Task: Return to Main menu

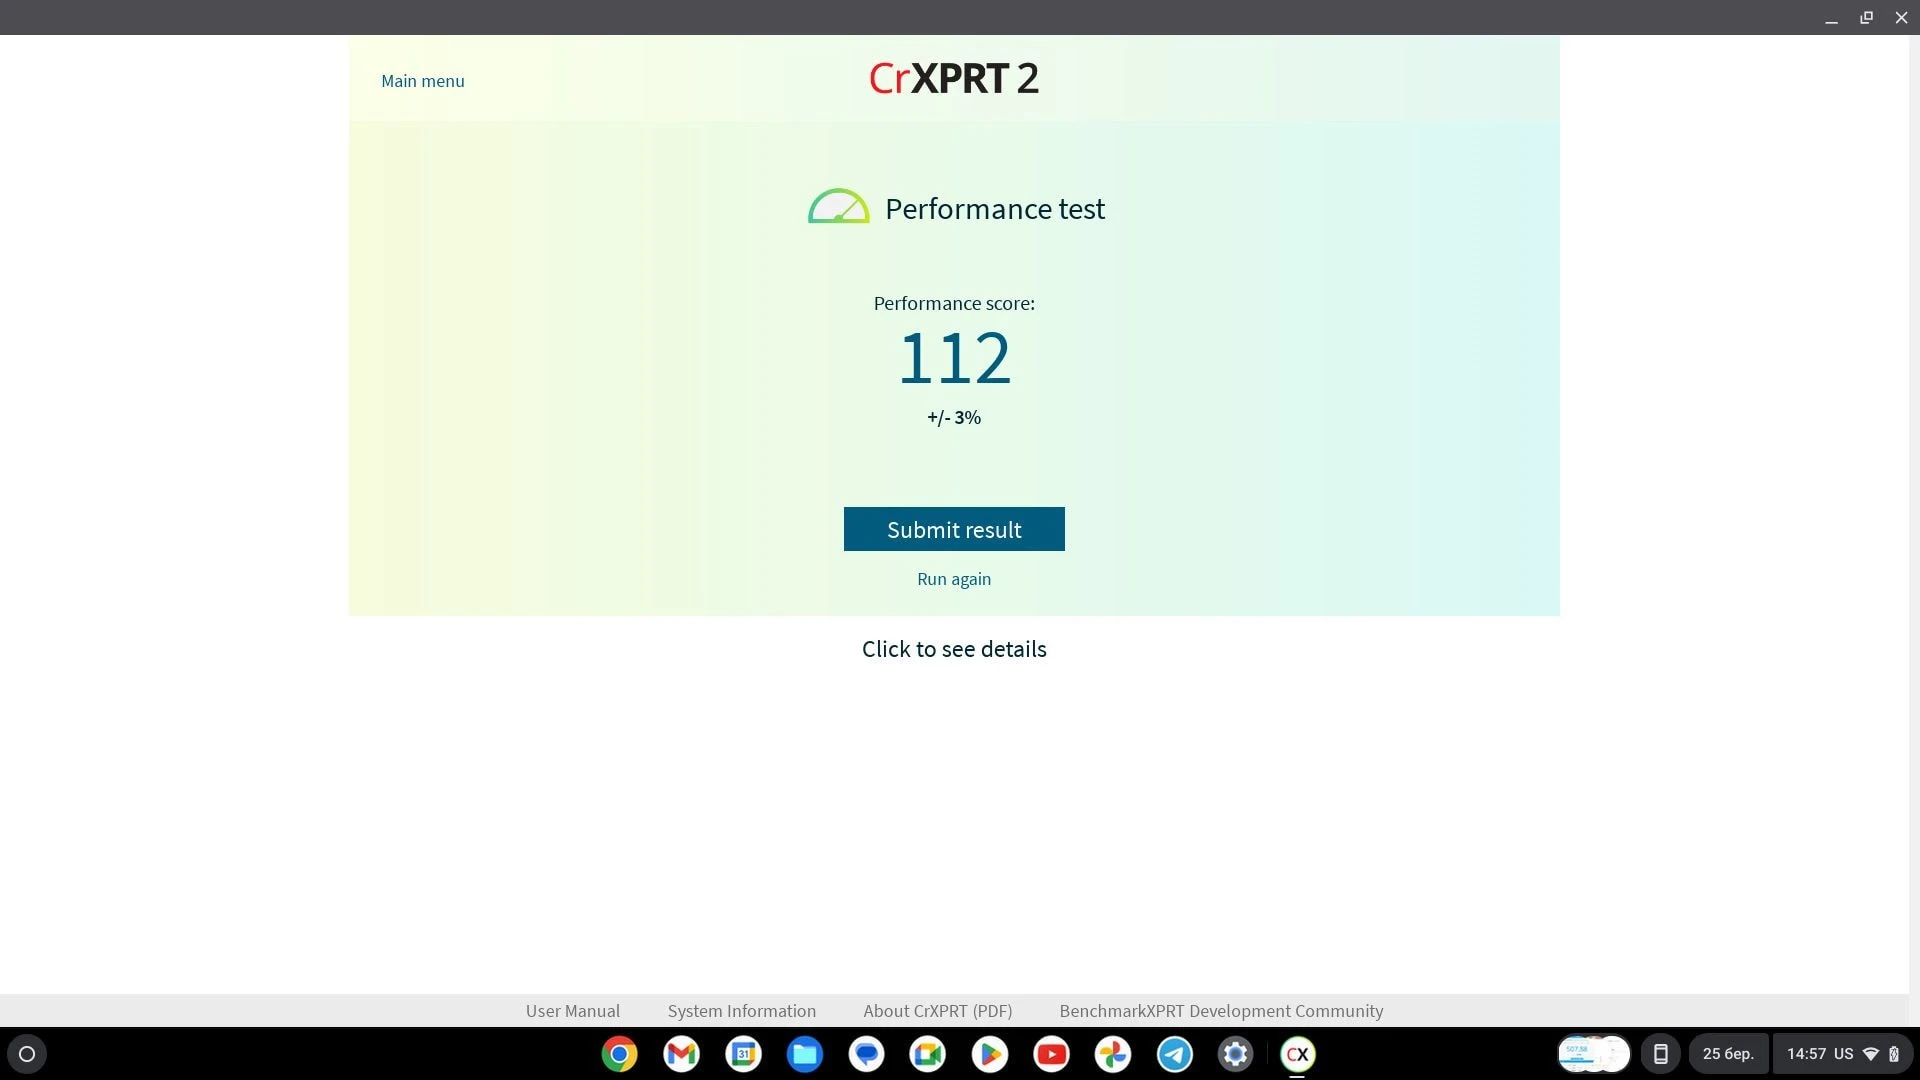Action: point(423,81)
